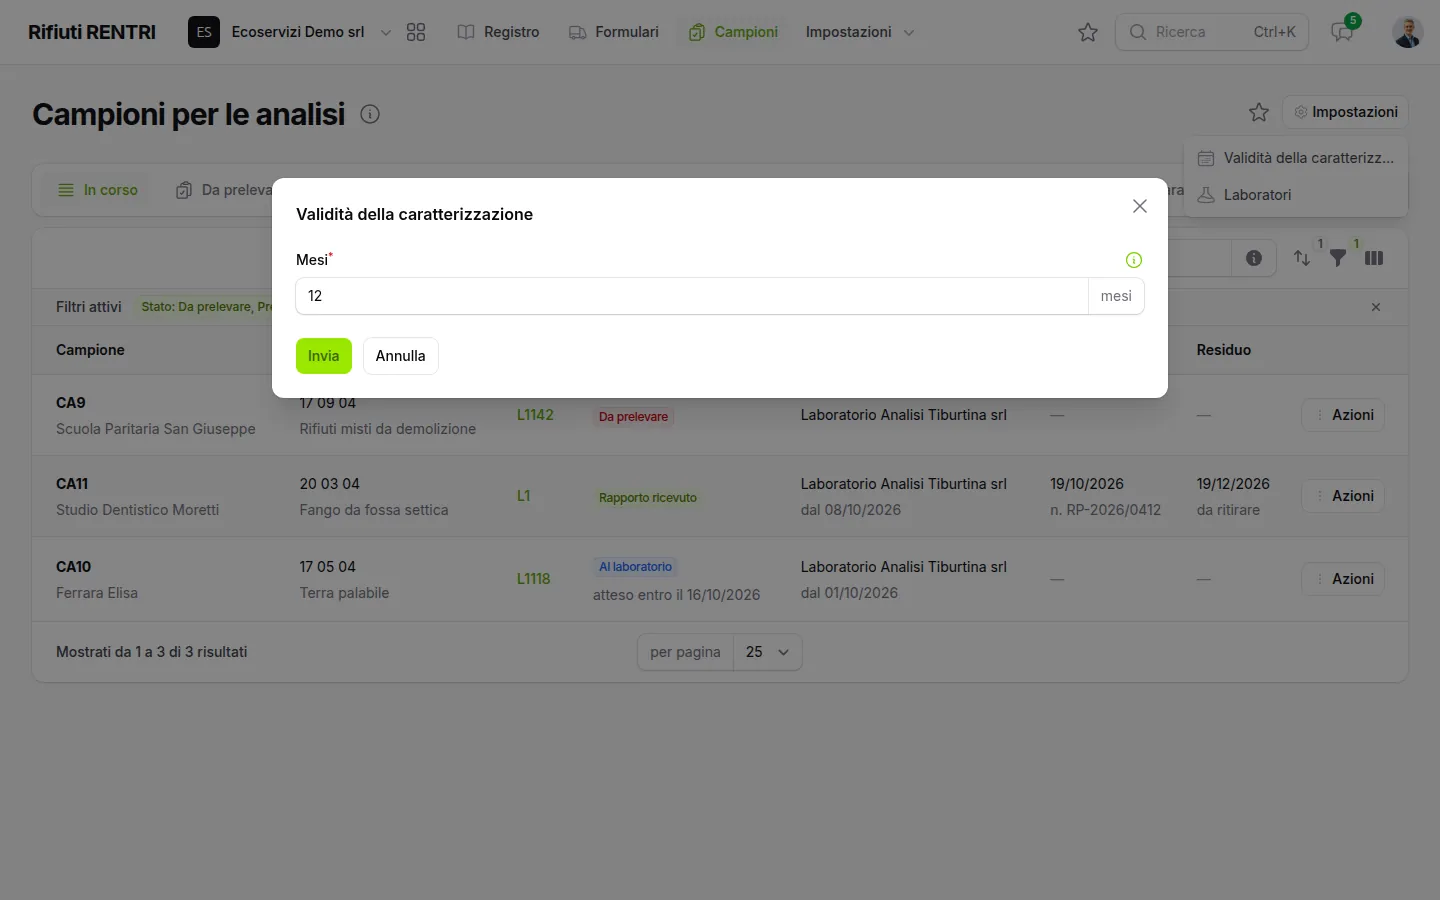
Task: Focus the Mesi input field
Action: tap(692, 296)
